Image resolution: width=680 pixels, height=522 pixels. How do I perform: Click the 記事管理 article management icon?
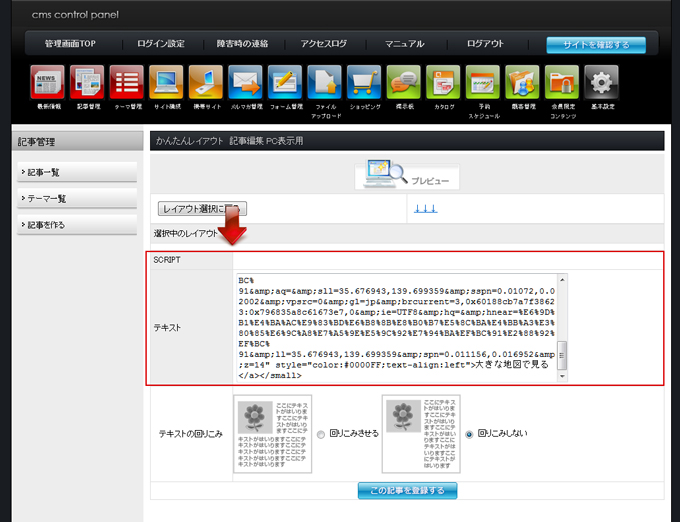pyautogui.click(x=87, y=83)
